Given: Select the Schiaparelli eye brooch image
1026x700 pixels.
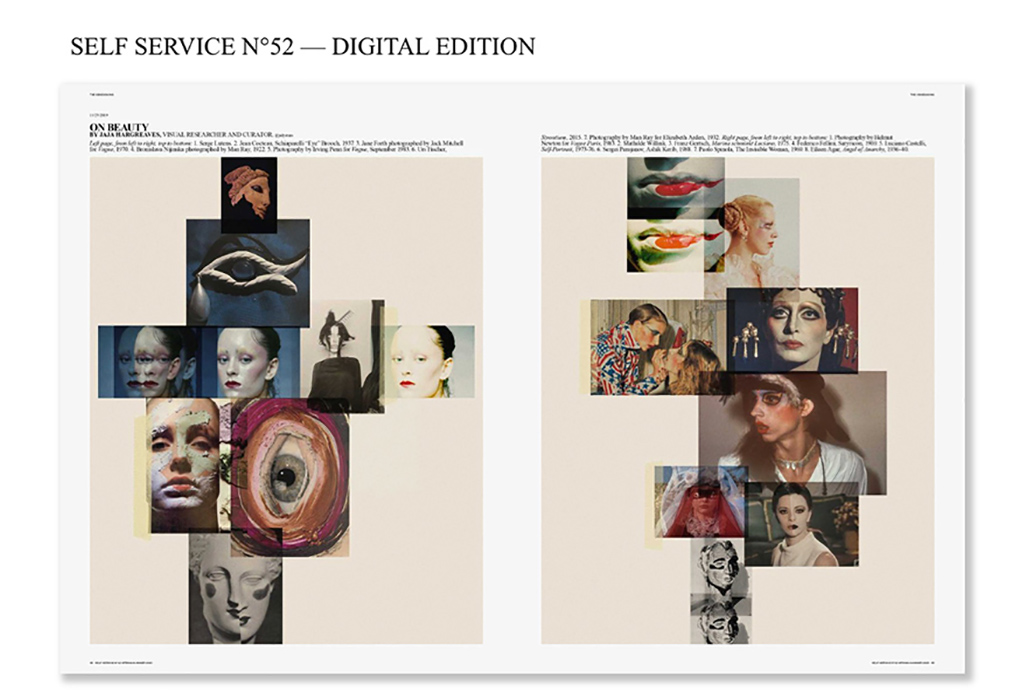Looking at the screenshot, I should tap(248, 272).
